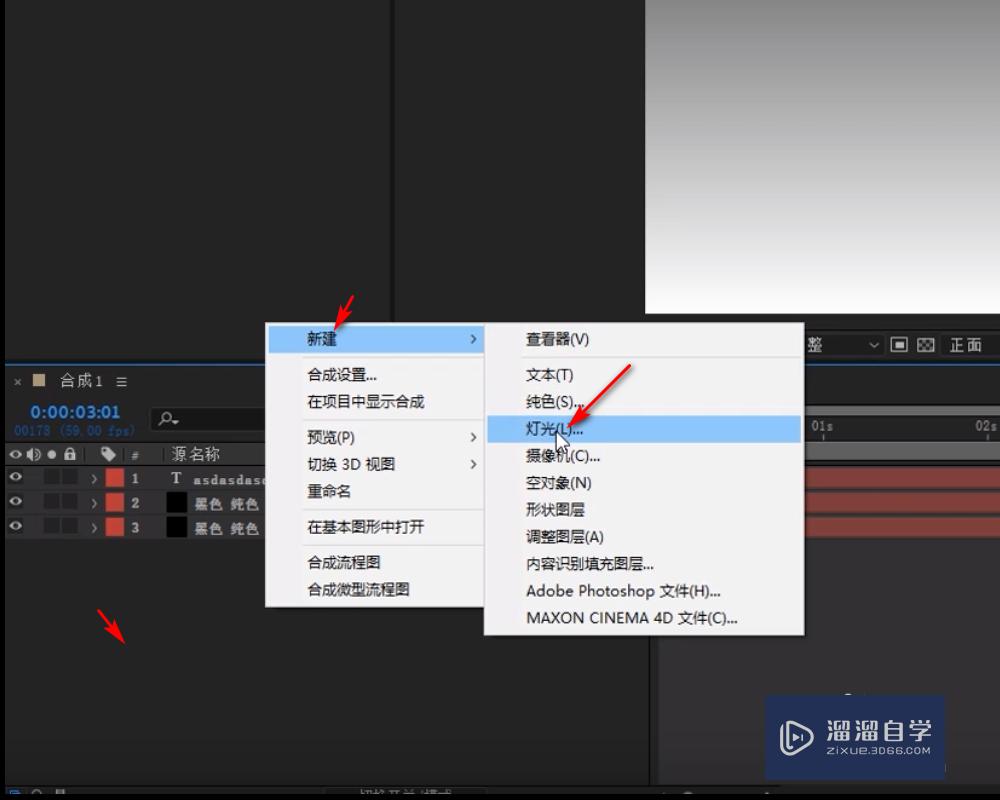Image resolution: width=1000 pixels, height=800 pixels.
Task: Click layer 2 red duration bar
Action: tap(902, 503)
